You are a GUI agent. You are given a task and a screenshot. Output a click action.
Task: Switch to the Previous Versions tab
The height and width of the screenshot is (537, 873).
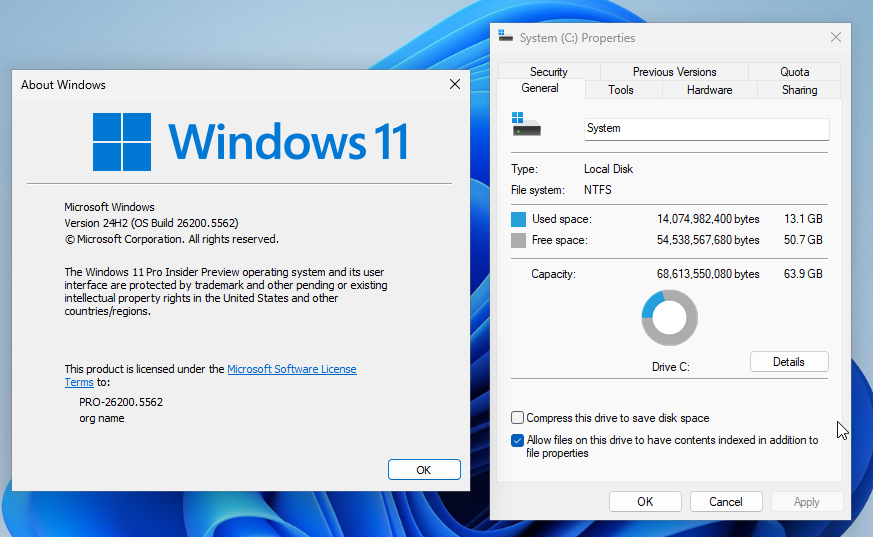pos(674,72)
